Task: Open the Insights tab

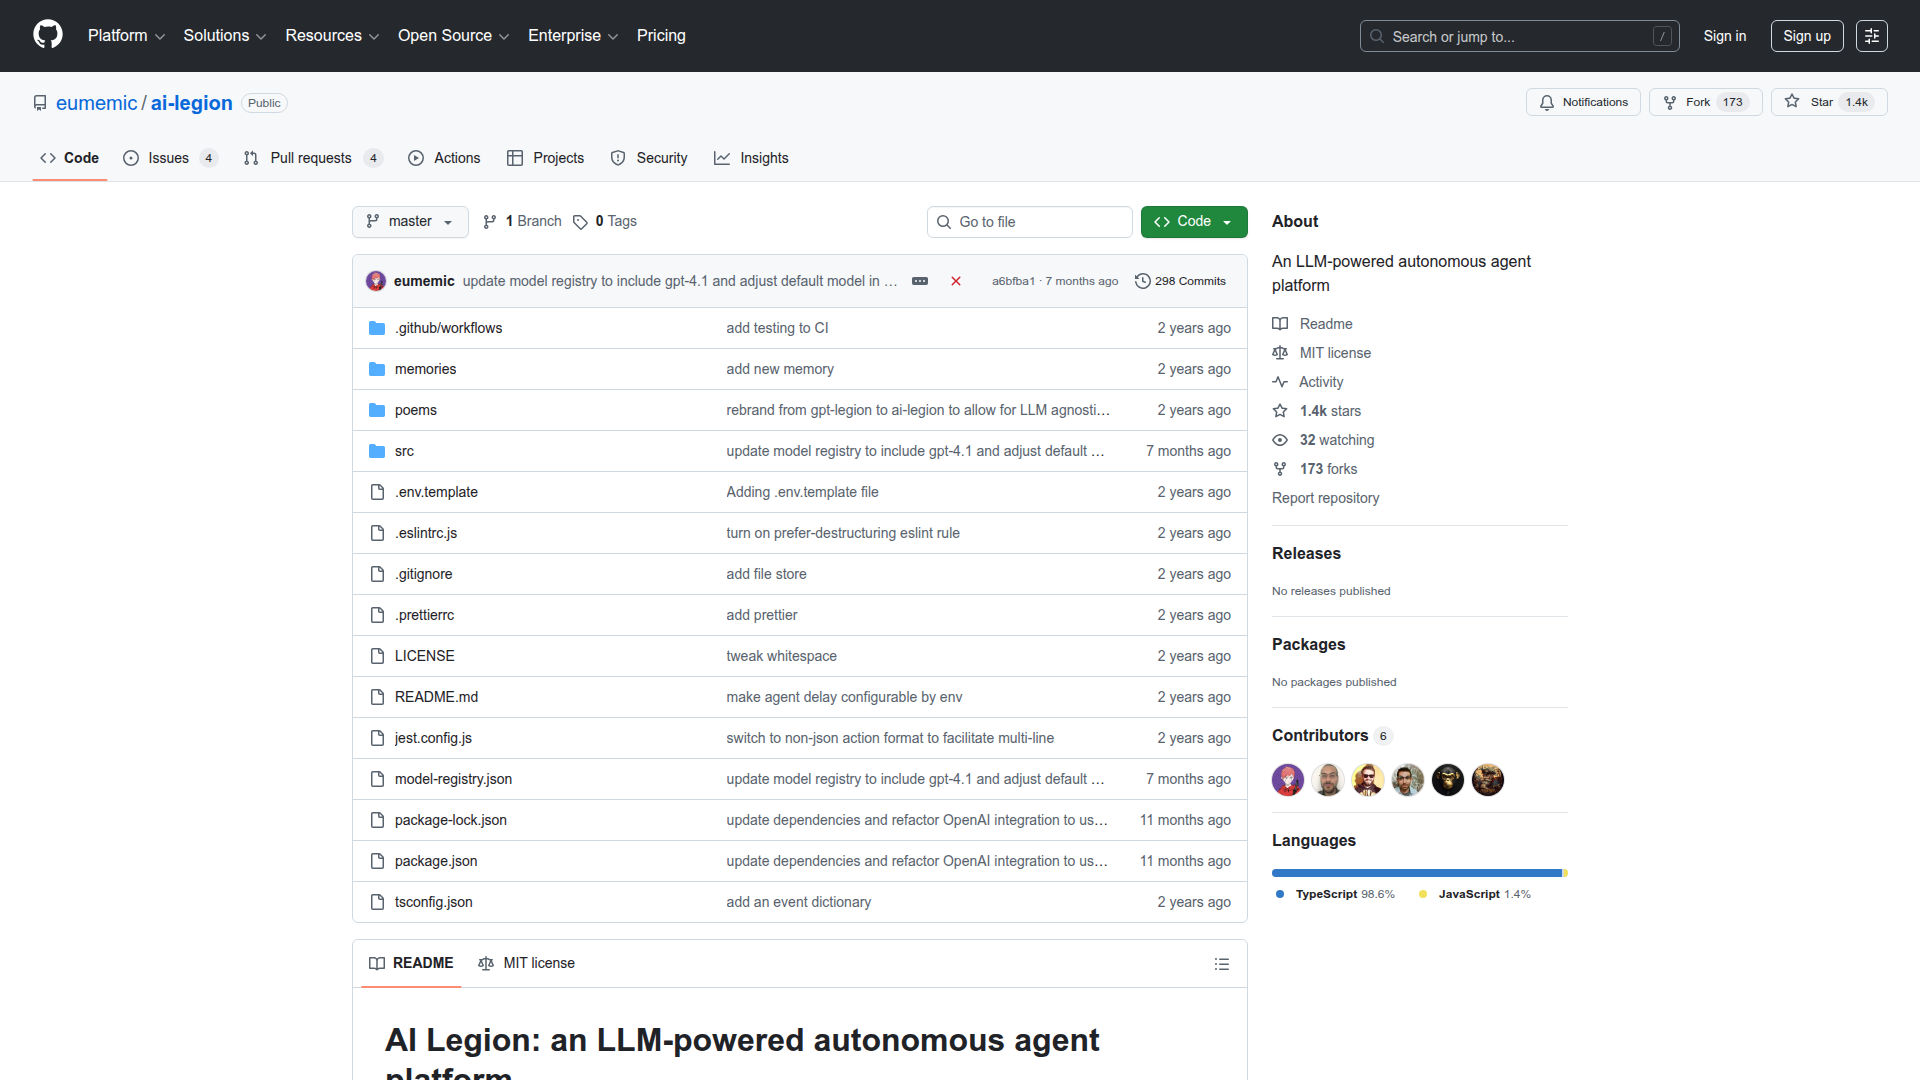Action: 764,157
